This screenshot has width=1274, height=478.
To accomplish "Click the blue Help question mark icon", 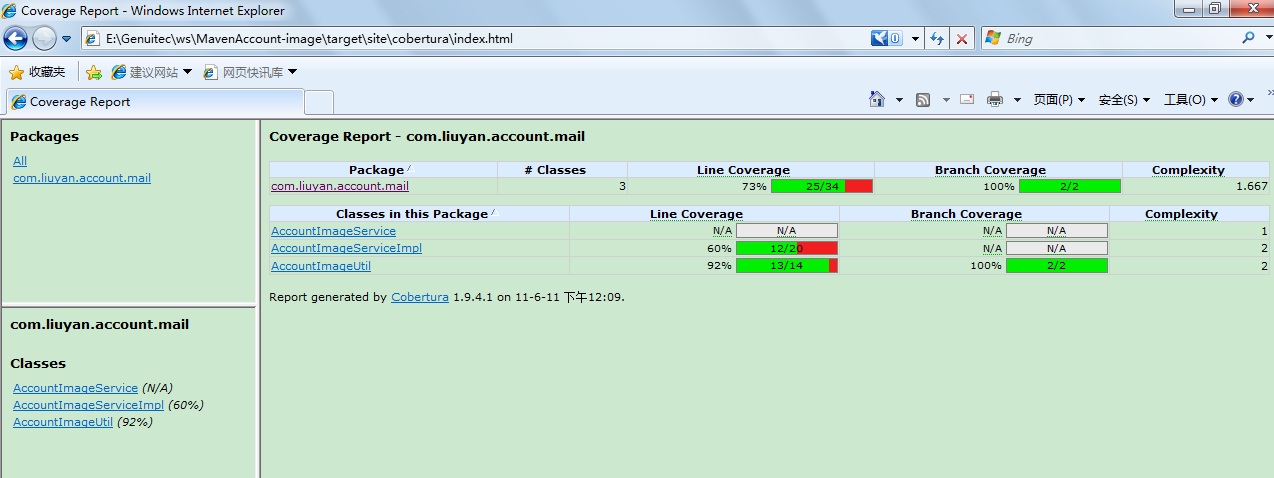I will (1236, 99).
